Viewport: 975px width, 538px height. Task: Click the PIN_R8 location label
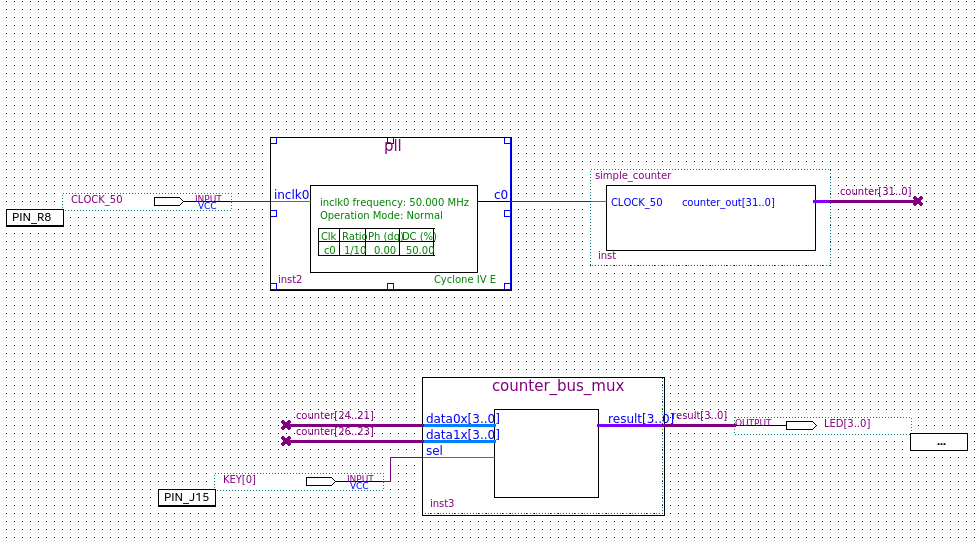35,218
